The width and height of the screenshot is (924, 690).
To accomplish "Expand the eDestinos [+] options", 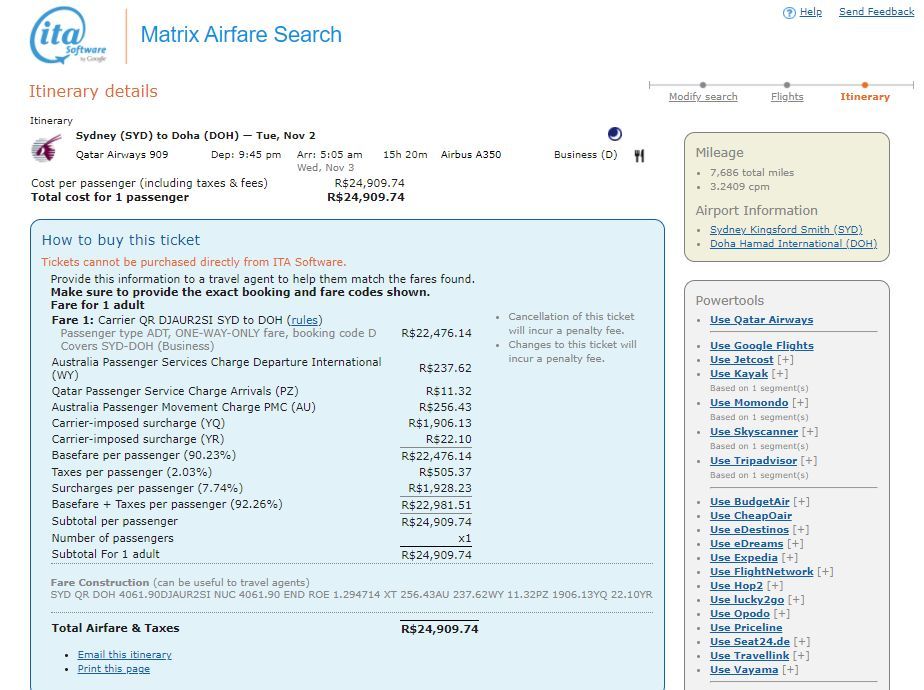I will [801, 530].
